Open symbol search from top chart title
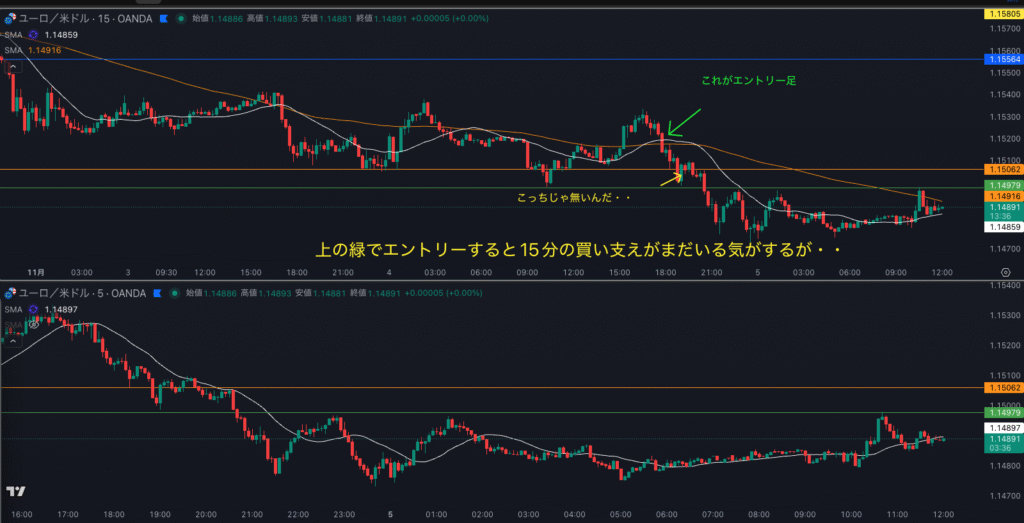 coord(70,18)
